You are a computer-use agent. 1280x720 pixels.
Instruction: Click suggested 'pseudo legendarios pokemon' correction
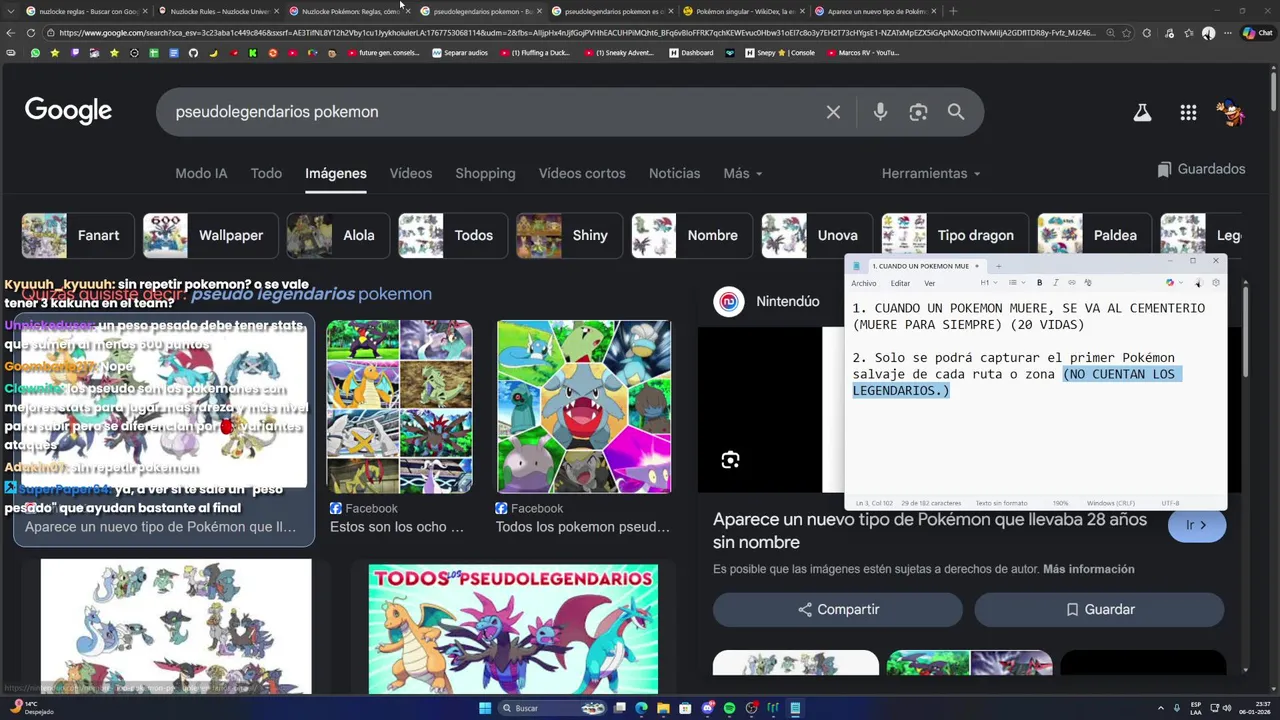click(x=311, y=294)
